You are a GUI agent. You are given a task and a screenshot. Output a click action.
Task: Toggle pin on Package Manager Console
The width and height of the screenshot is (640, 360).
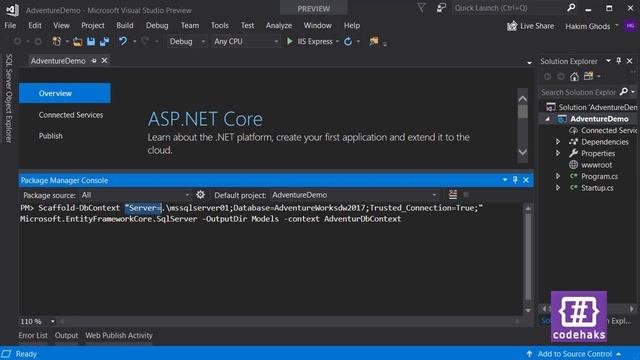tap(515, 180)
